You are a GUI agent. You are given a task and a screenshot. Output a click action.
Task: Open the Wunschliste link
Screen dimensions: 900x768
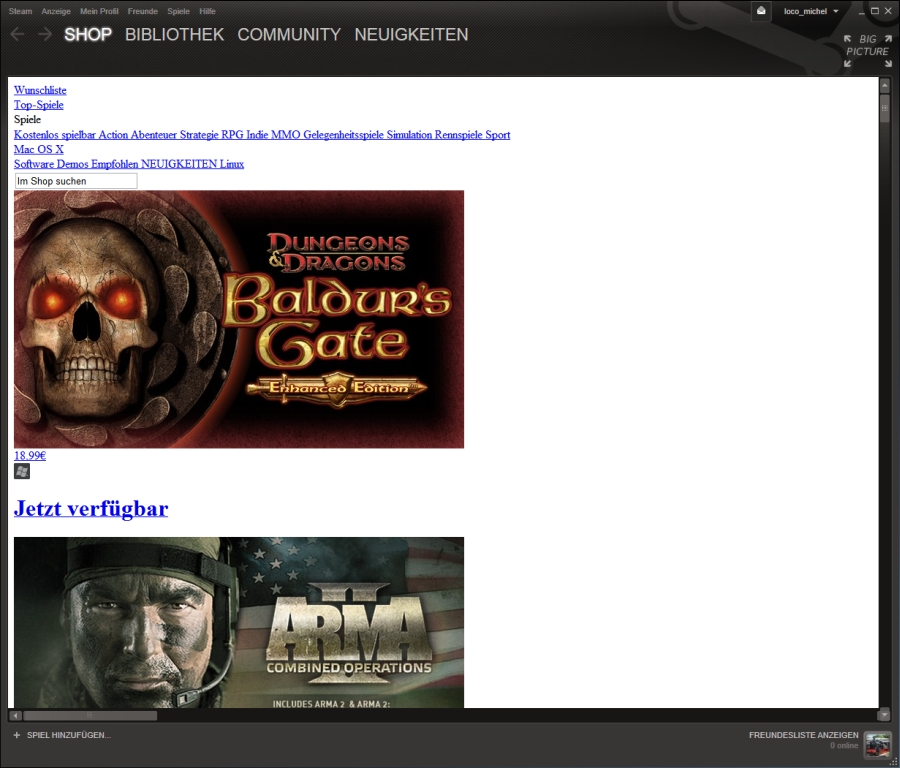[x=40, y=90]
